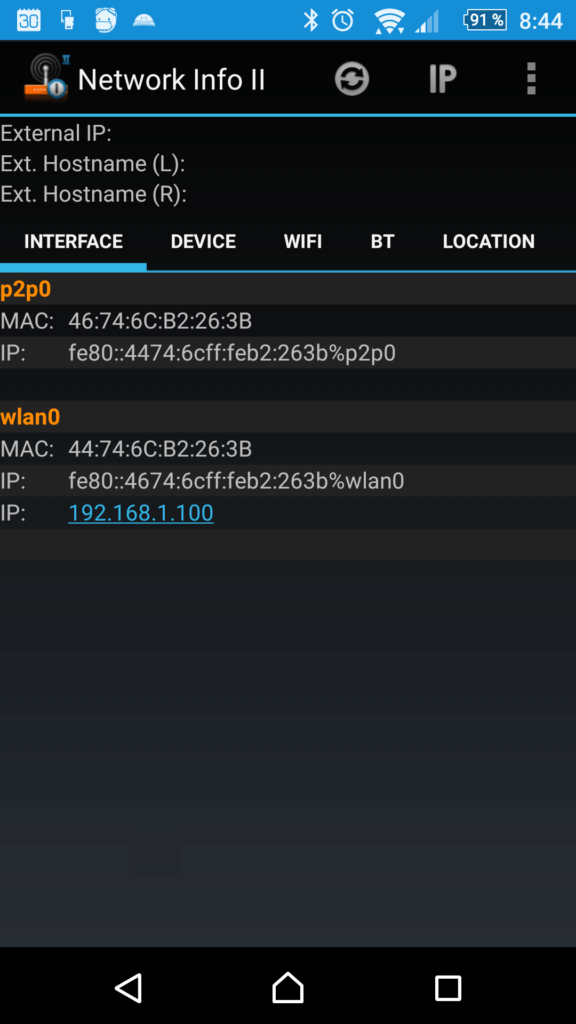Tap the Android home navigation button

pos(288,987)
